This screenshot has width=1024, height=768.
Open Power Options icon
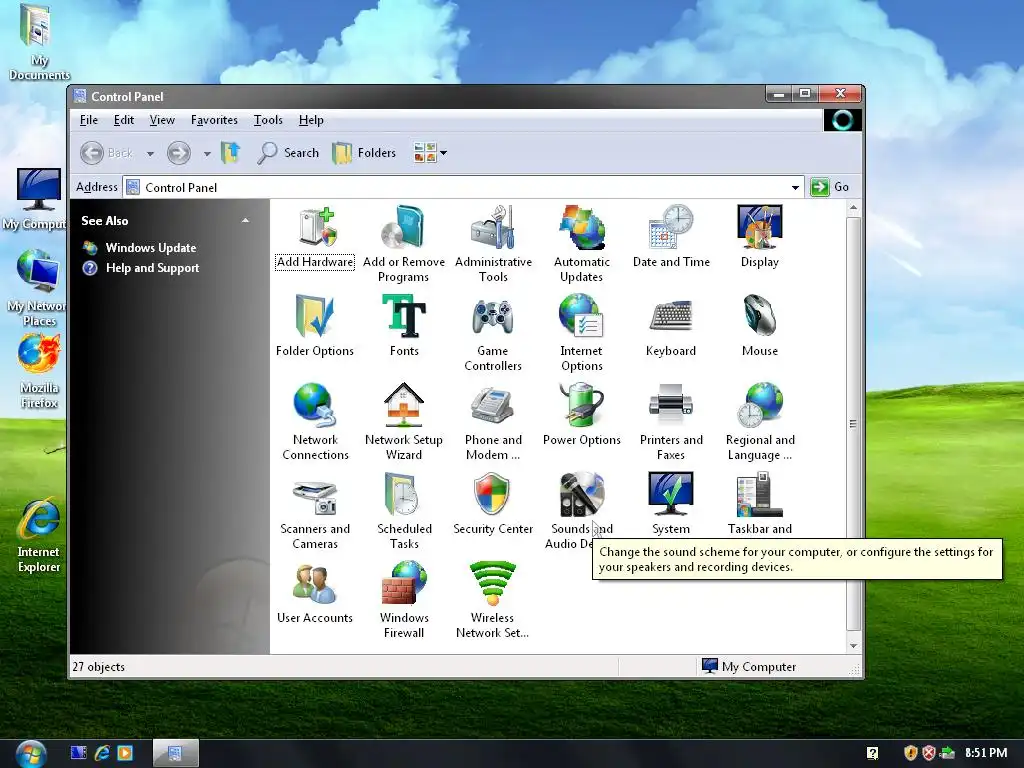click(582, 415)
